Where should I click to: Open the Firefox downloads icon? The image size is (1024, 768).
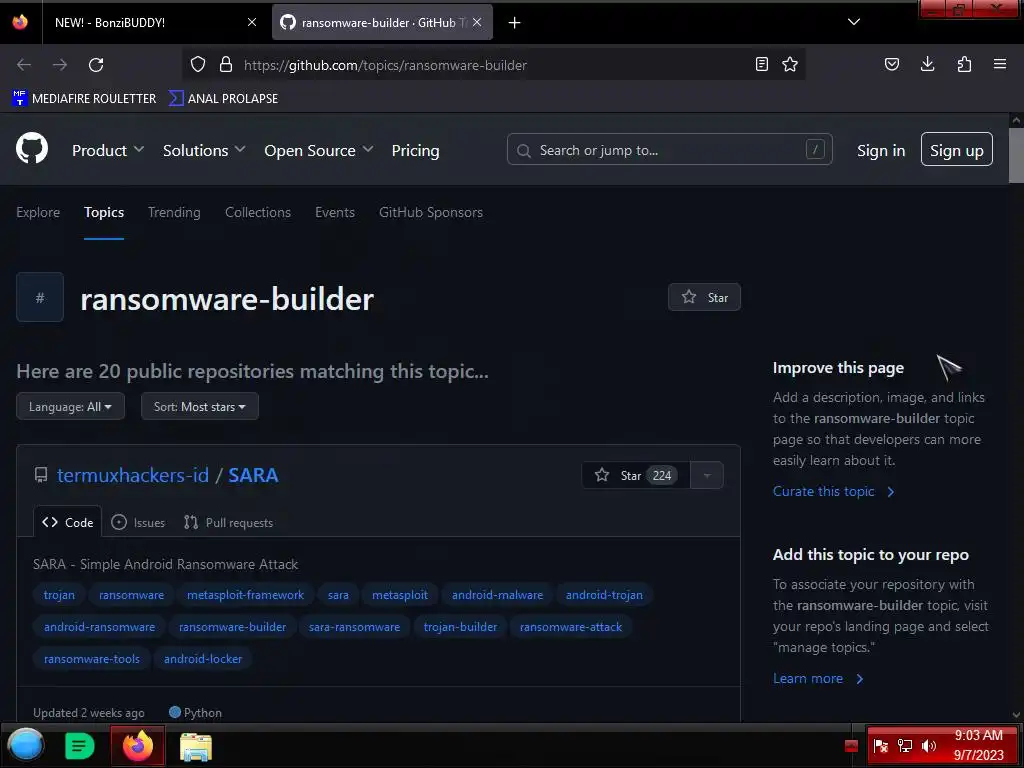(x=927, y=64)
